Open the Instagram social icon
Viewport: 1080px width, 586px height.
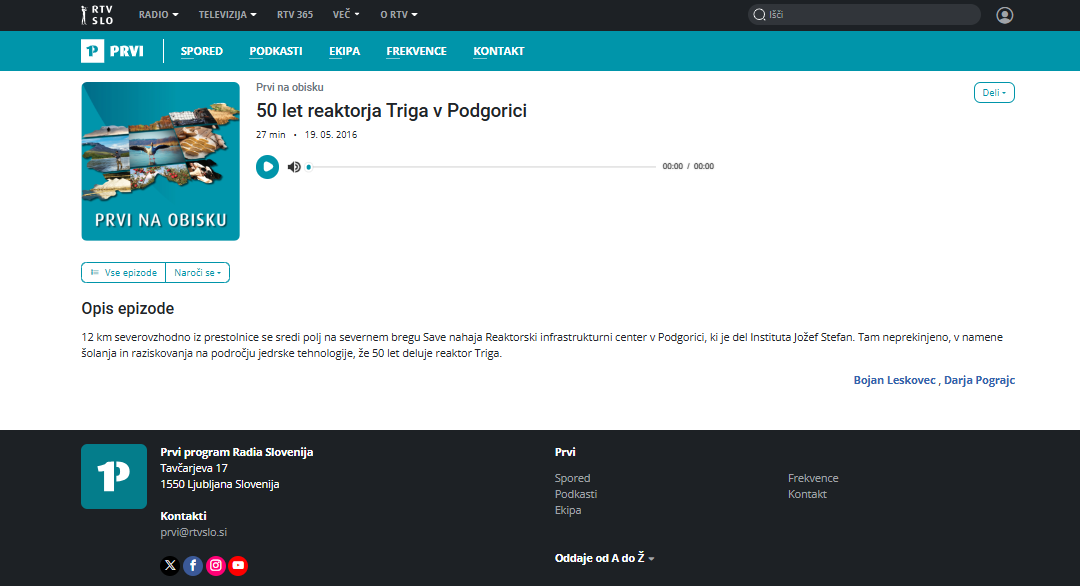[216, 565]
